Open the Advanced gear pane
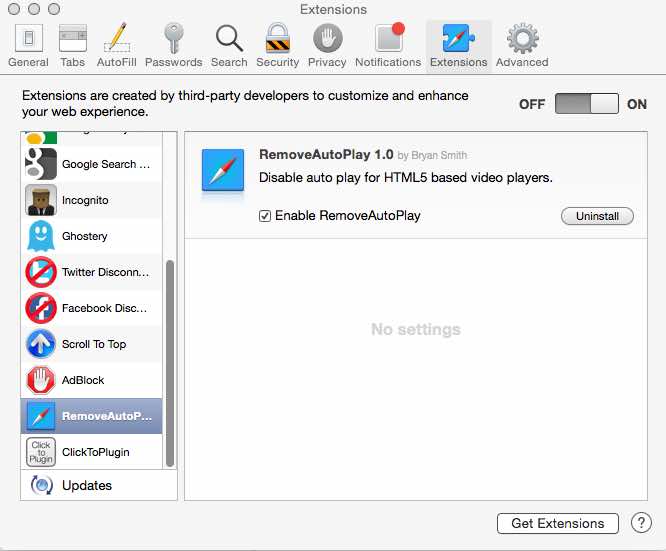Viewport: 666px width, 551px height. (x=522, y=45)
